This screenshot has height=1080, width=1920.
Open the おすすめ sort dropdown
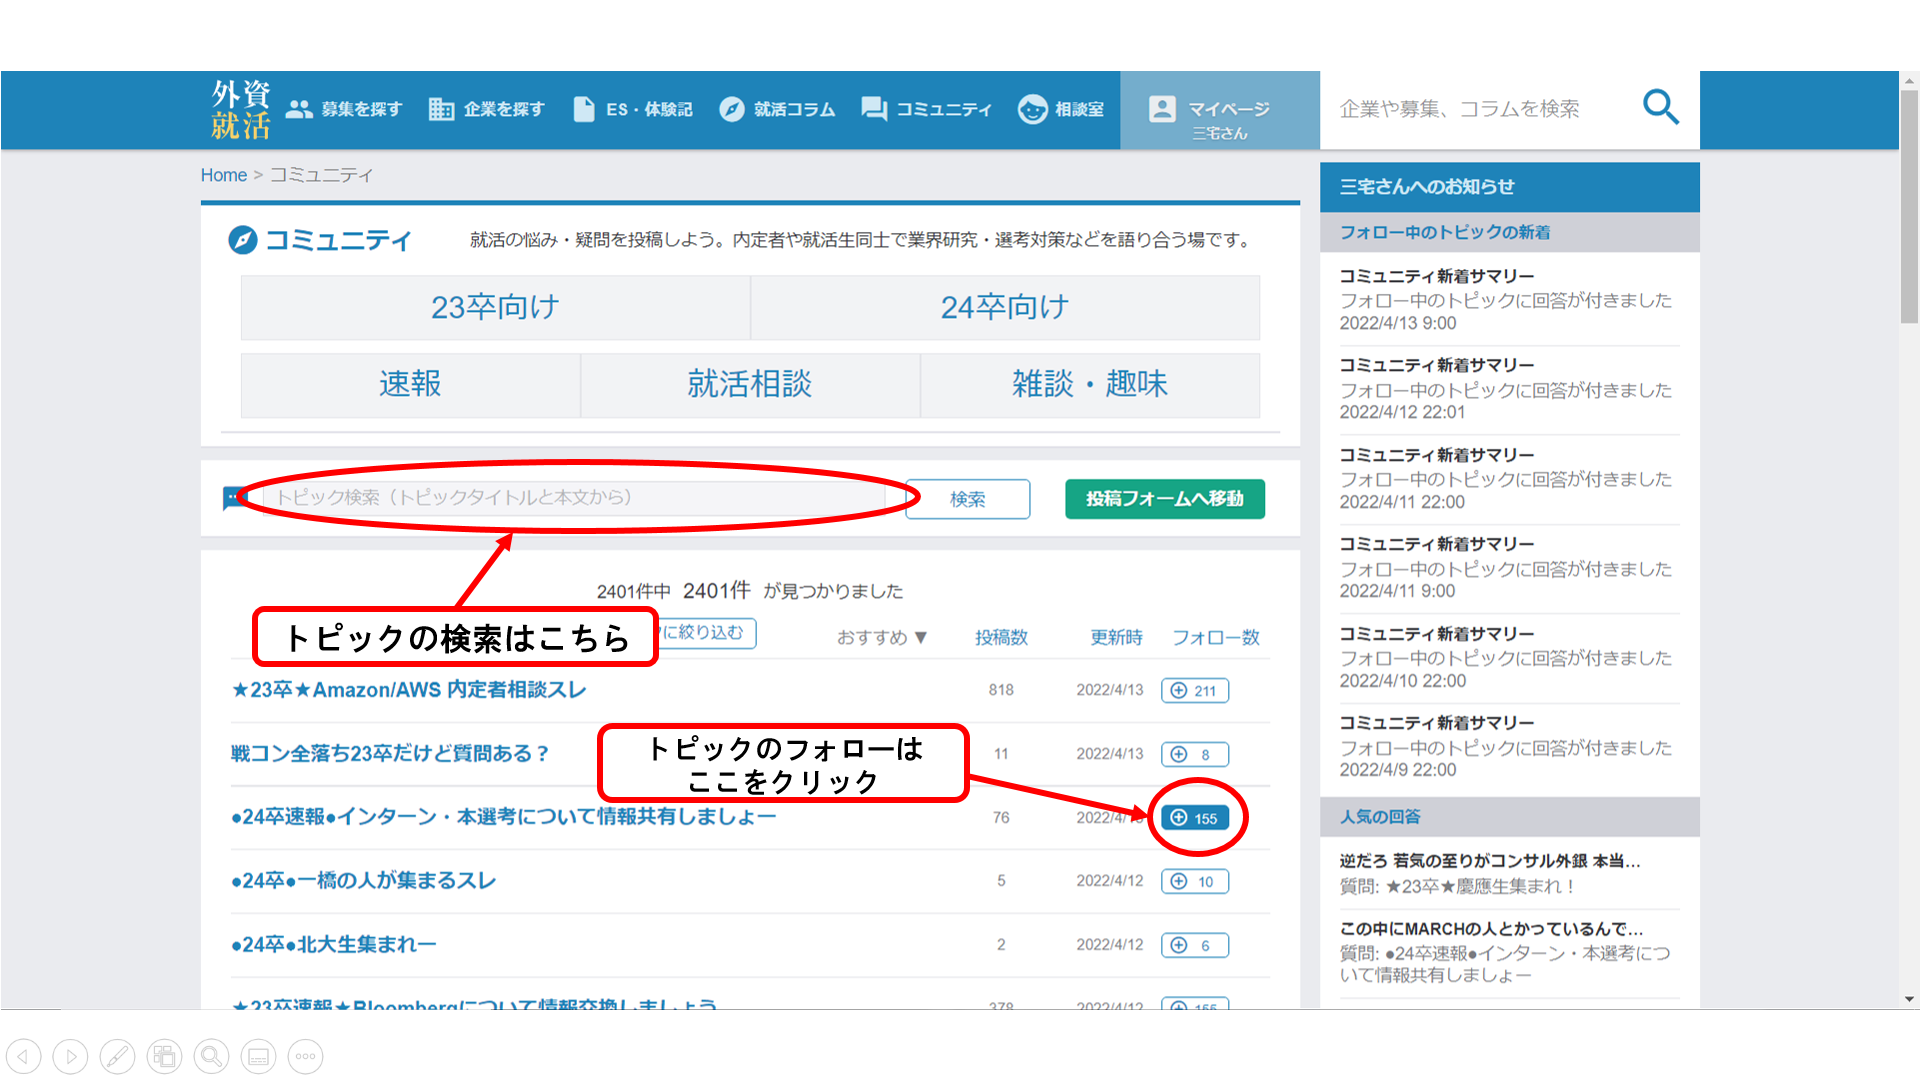coord(882,637)
